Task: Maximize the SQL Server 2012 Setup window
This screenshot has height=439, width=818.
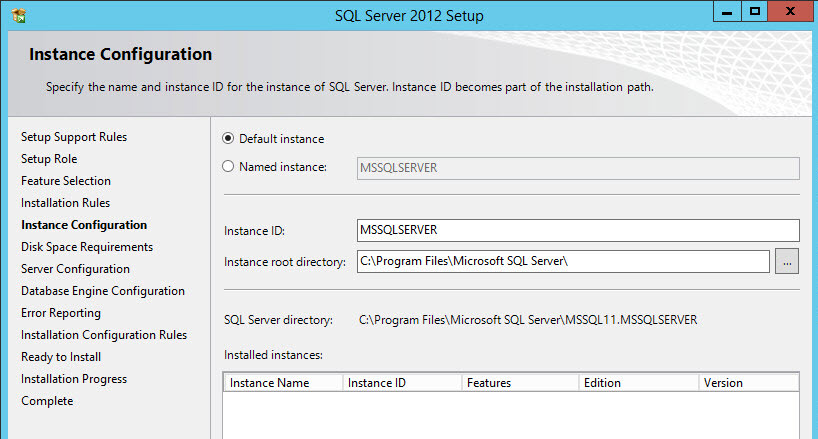Action: click(756, 12)
